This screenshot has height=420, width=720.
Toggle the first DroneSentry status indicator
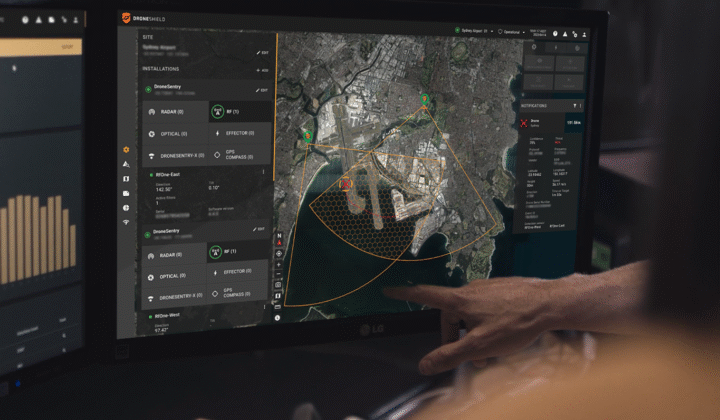click(148, 90)
